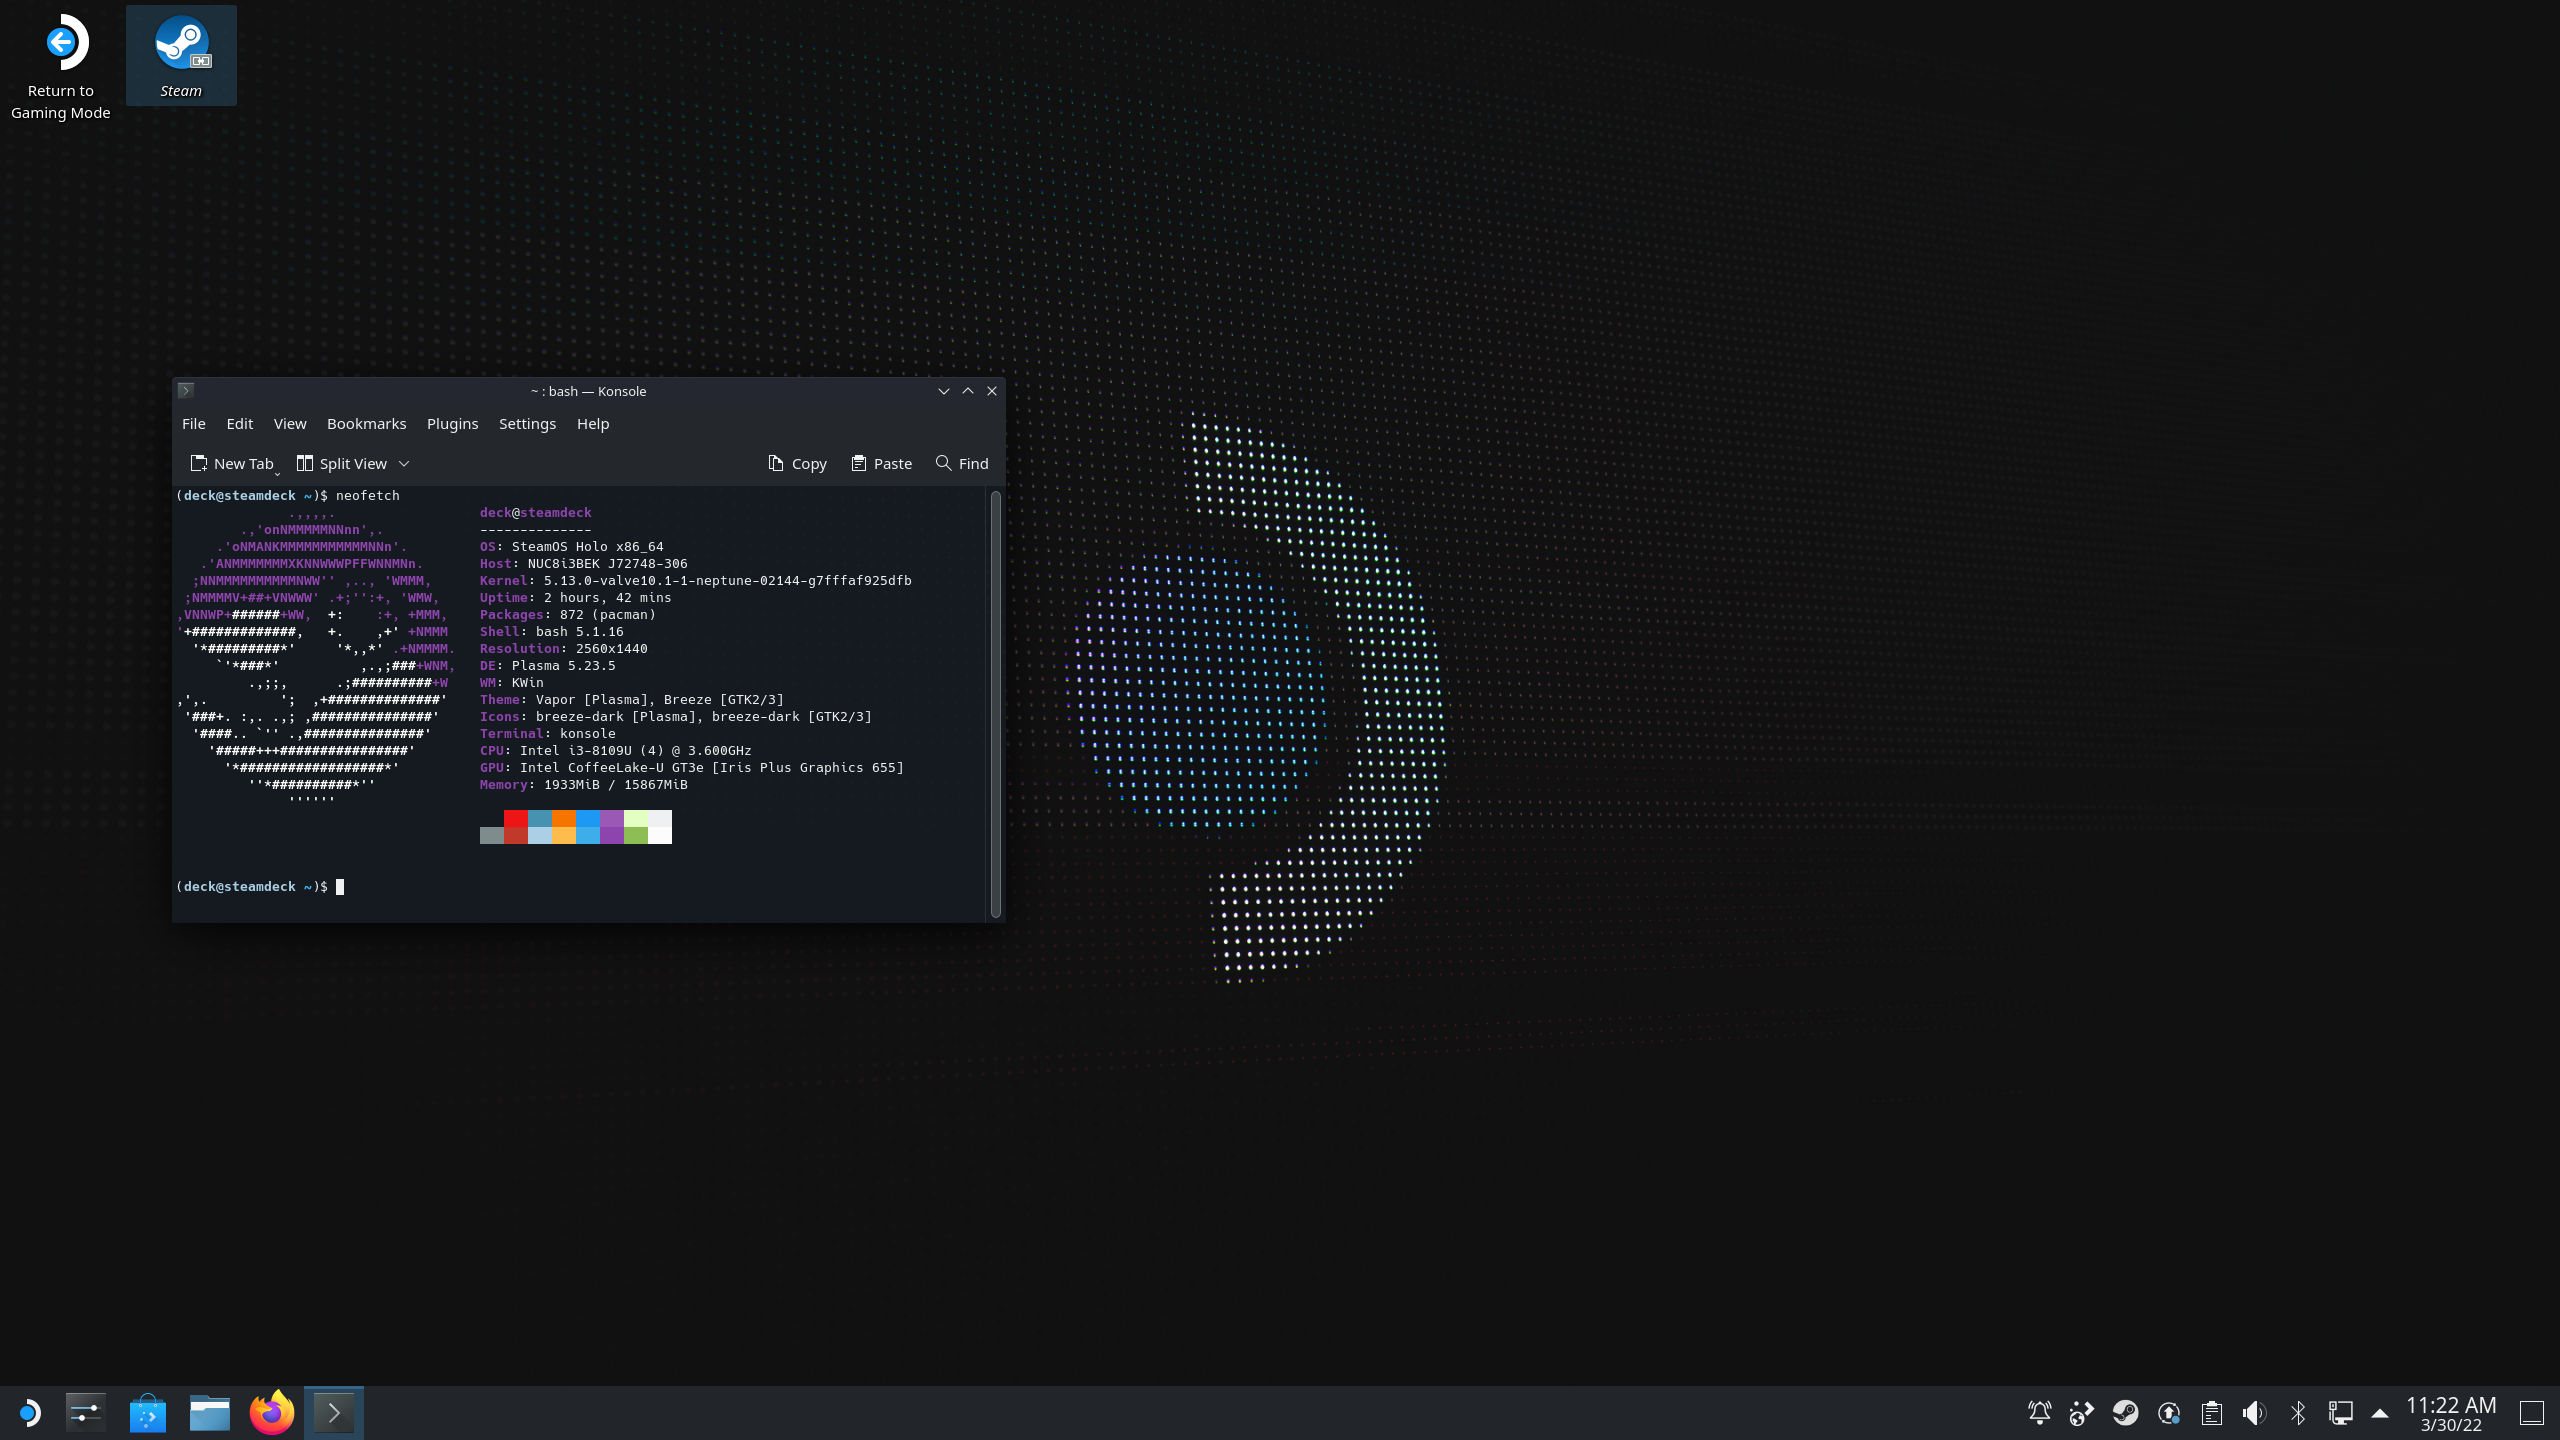Screen dimensions: 2560x1440
Task: Click New Tab in the Konsole toolbar
Action: point(232,464)
